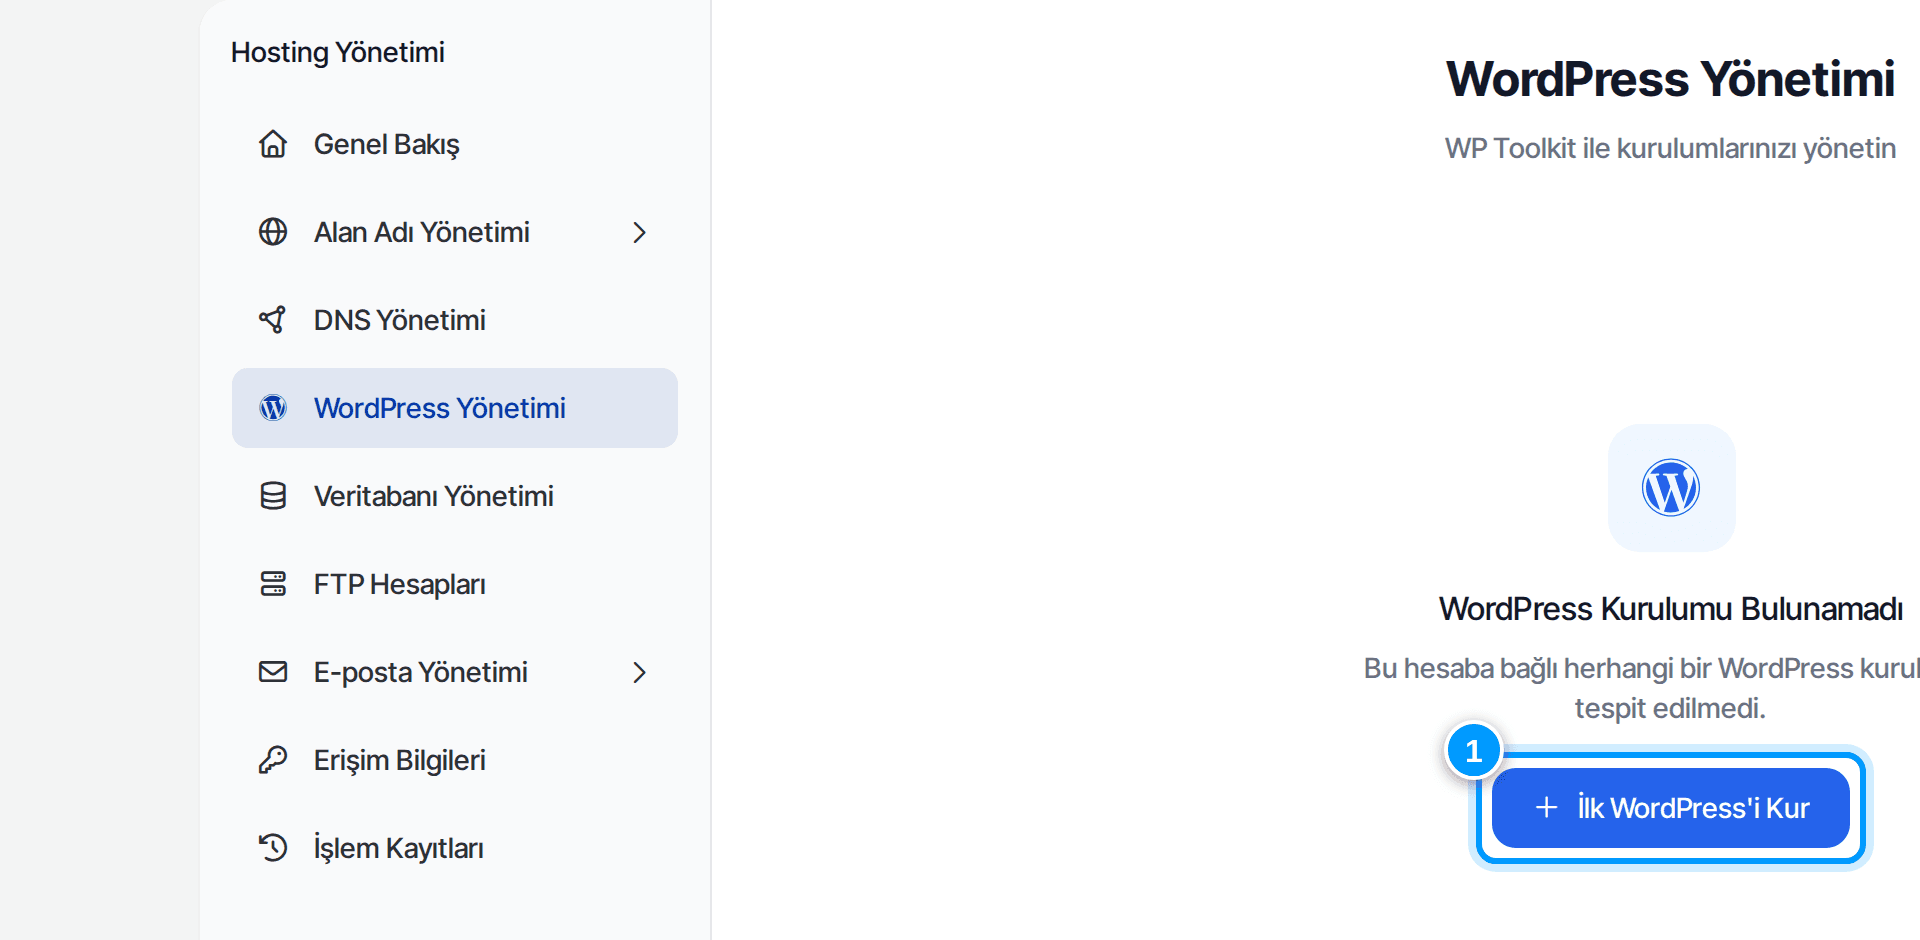The image size is (1920, 940).
Task: Click the large WordPress logo in the empty state
Action: [1671, 488]
